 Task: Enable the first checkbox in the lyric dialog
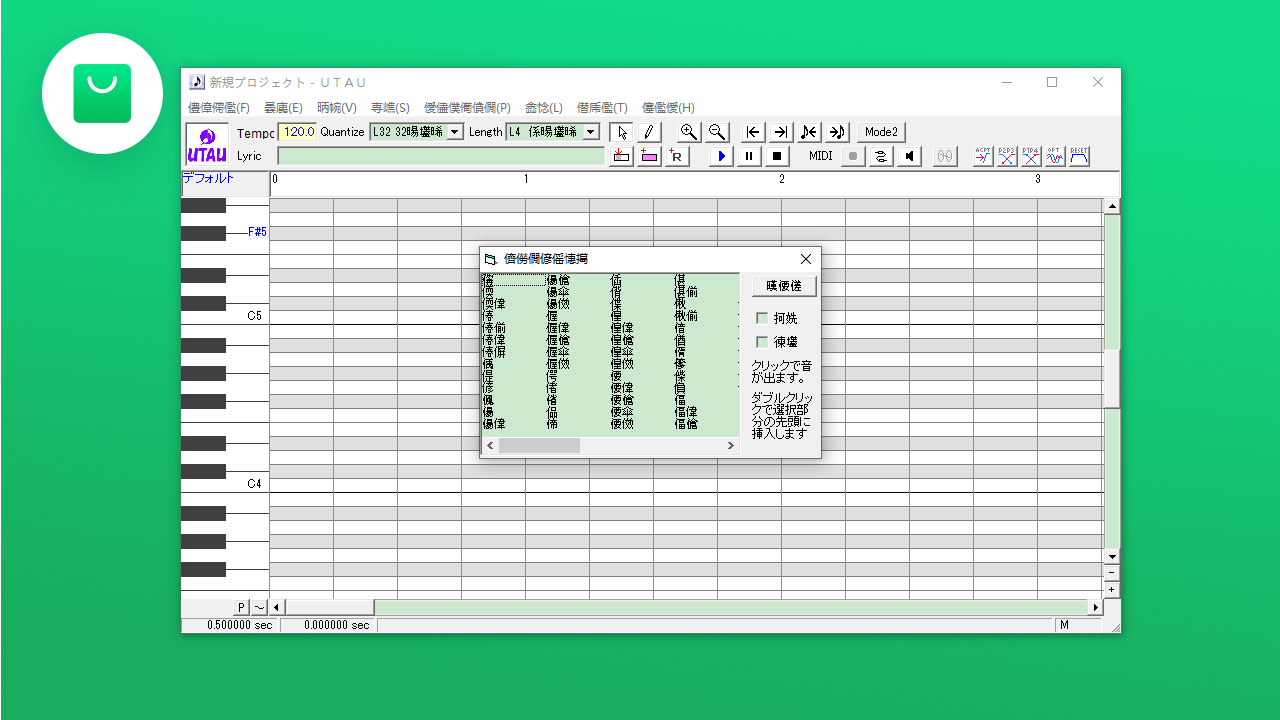[763, 318]
